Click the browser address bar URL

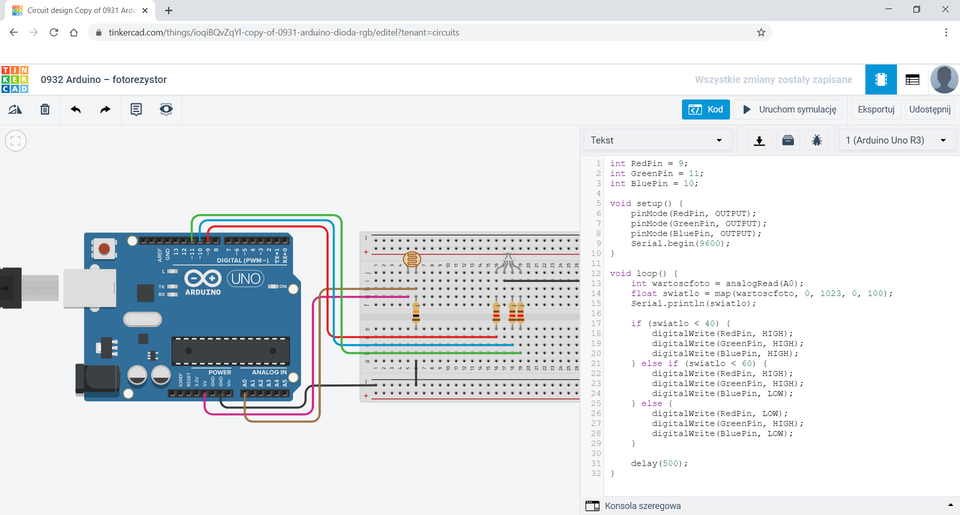(283, 32)
